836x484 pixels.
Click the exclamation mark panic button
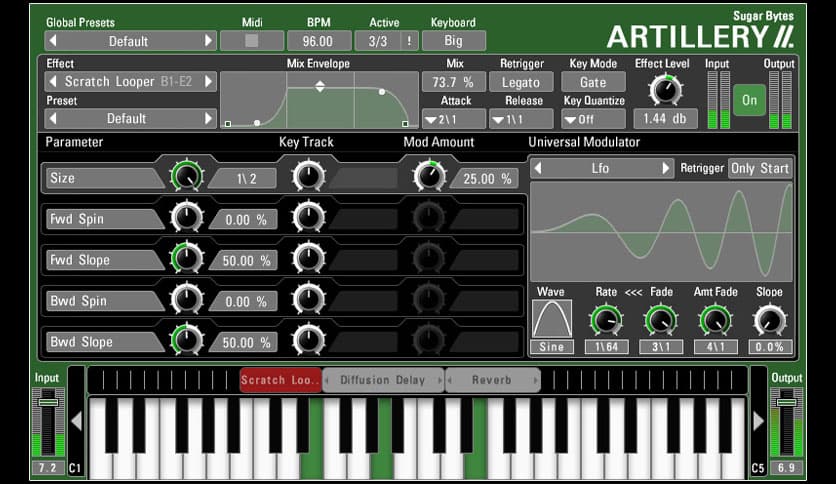point(409,41)
